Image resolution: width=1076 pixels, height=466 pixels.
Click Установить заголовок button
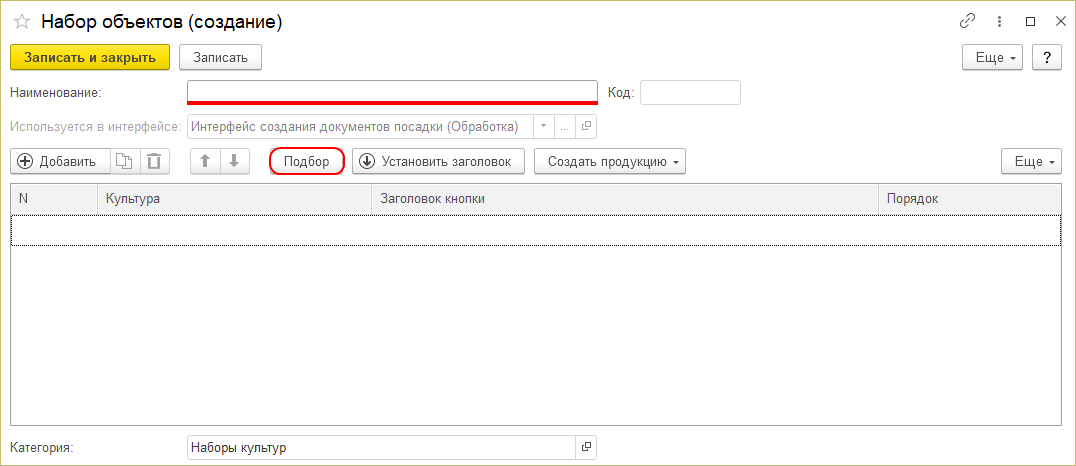pyautogui.click(x=438, y=161)
